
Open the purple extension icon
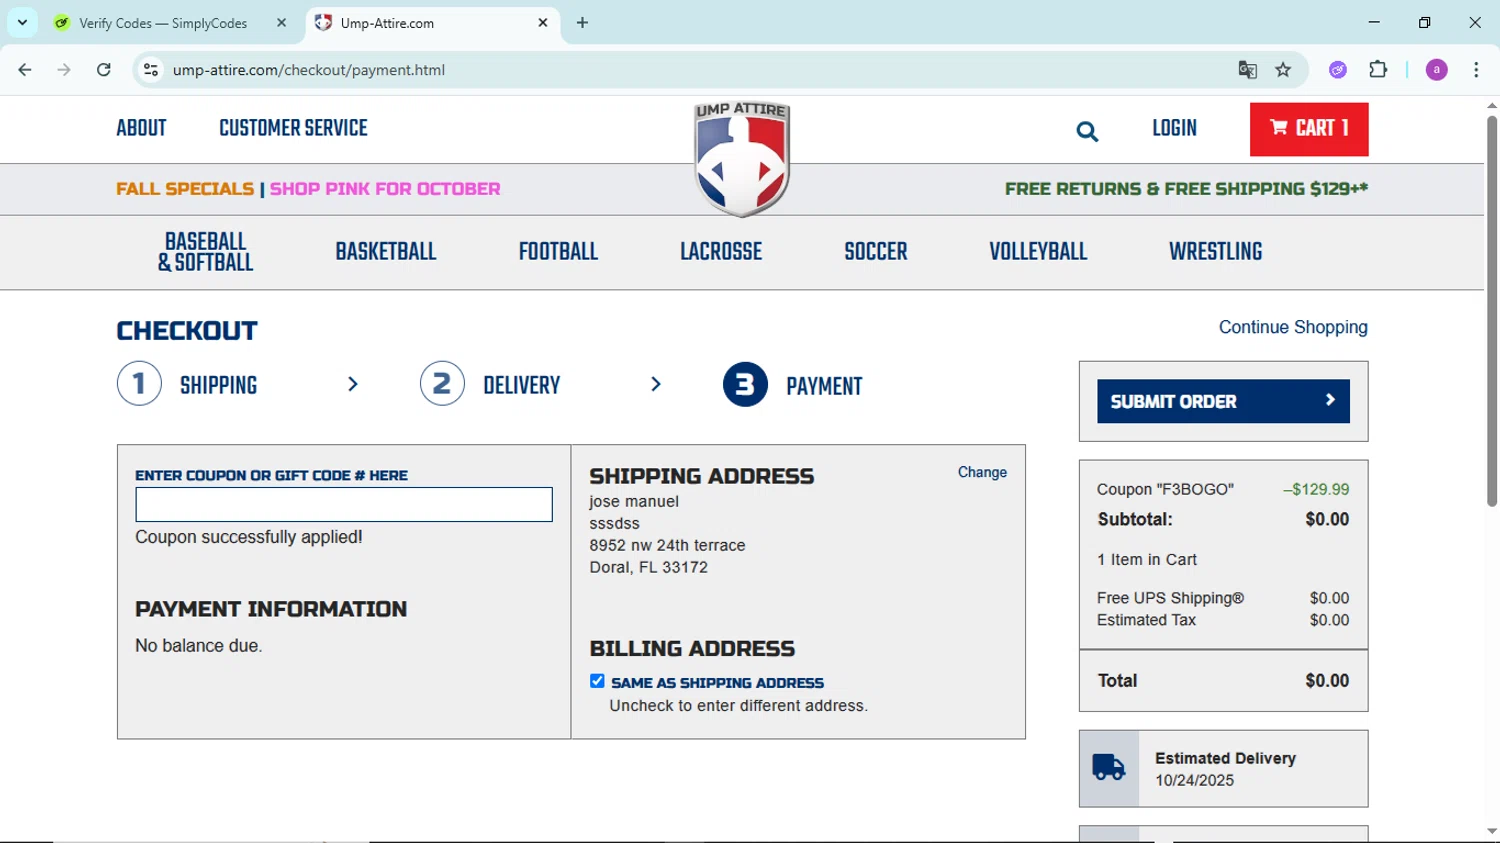click(x=1338, y=70)
